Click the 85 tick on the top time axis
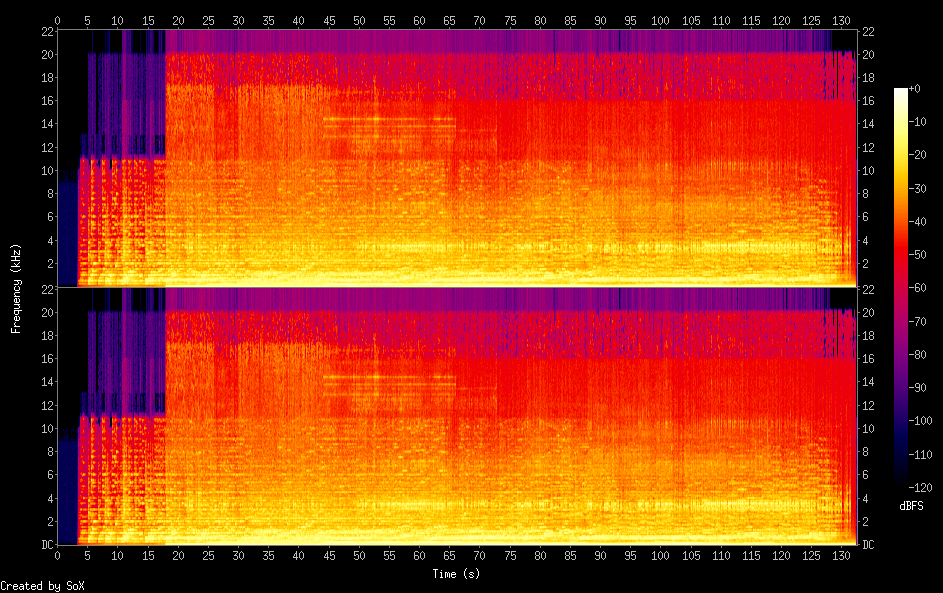Screen dimensions: 943x593 pos(570,20)
